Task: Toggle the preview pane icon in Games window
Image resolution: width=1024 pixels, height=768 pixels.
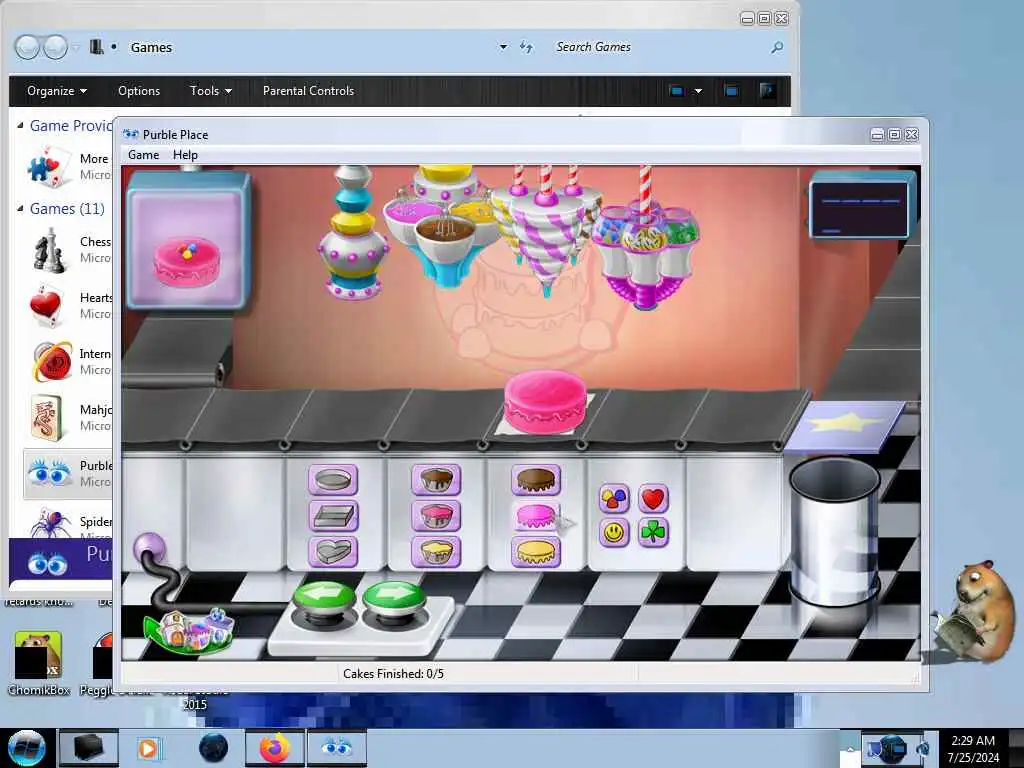Action: coord(731,91)
